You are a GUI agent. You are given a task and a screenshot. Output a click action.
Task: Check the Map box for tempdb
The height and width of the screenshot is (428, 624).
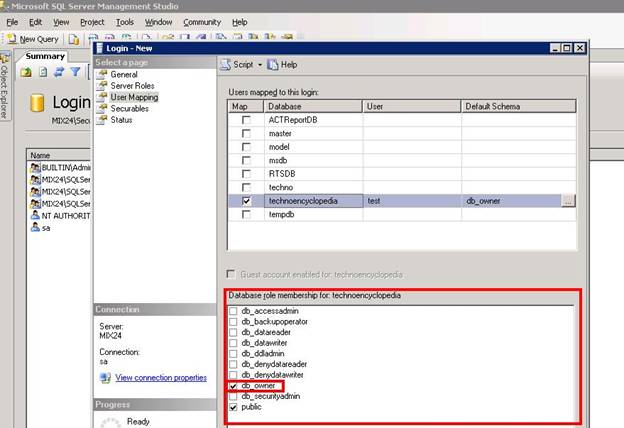(246, 215)
